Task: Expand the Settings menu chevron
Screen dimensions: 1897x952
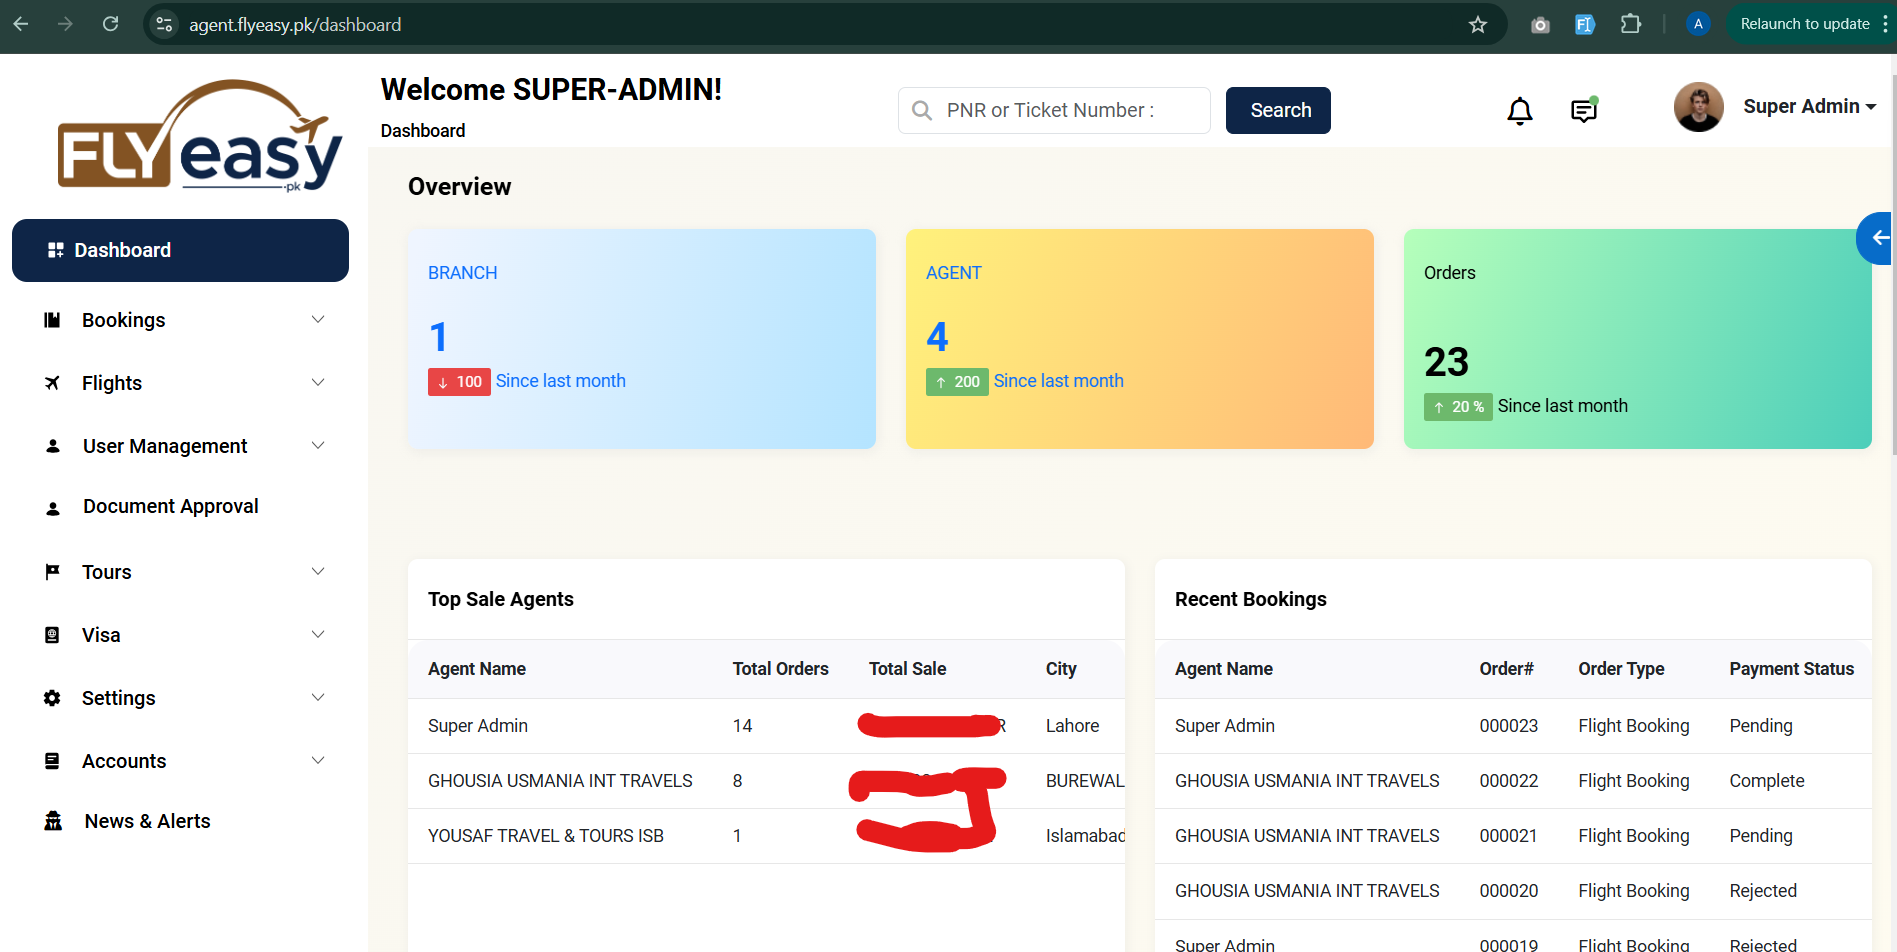Action: point(318,697)
